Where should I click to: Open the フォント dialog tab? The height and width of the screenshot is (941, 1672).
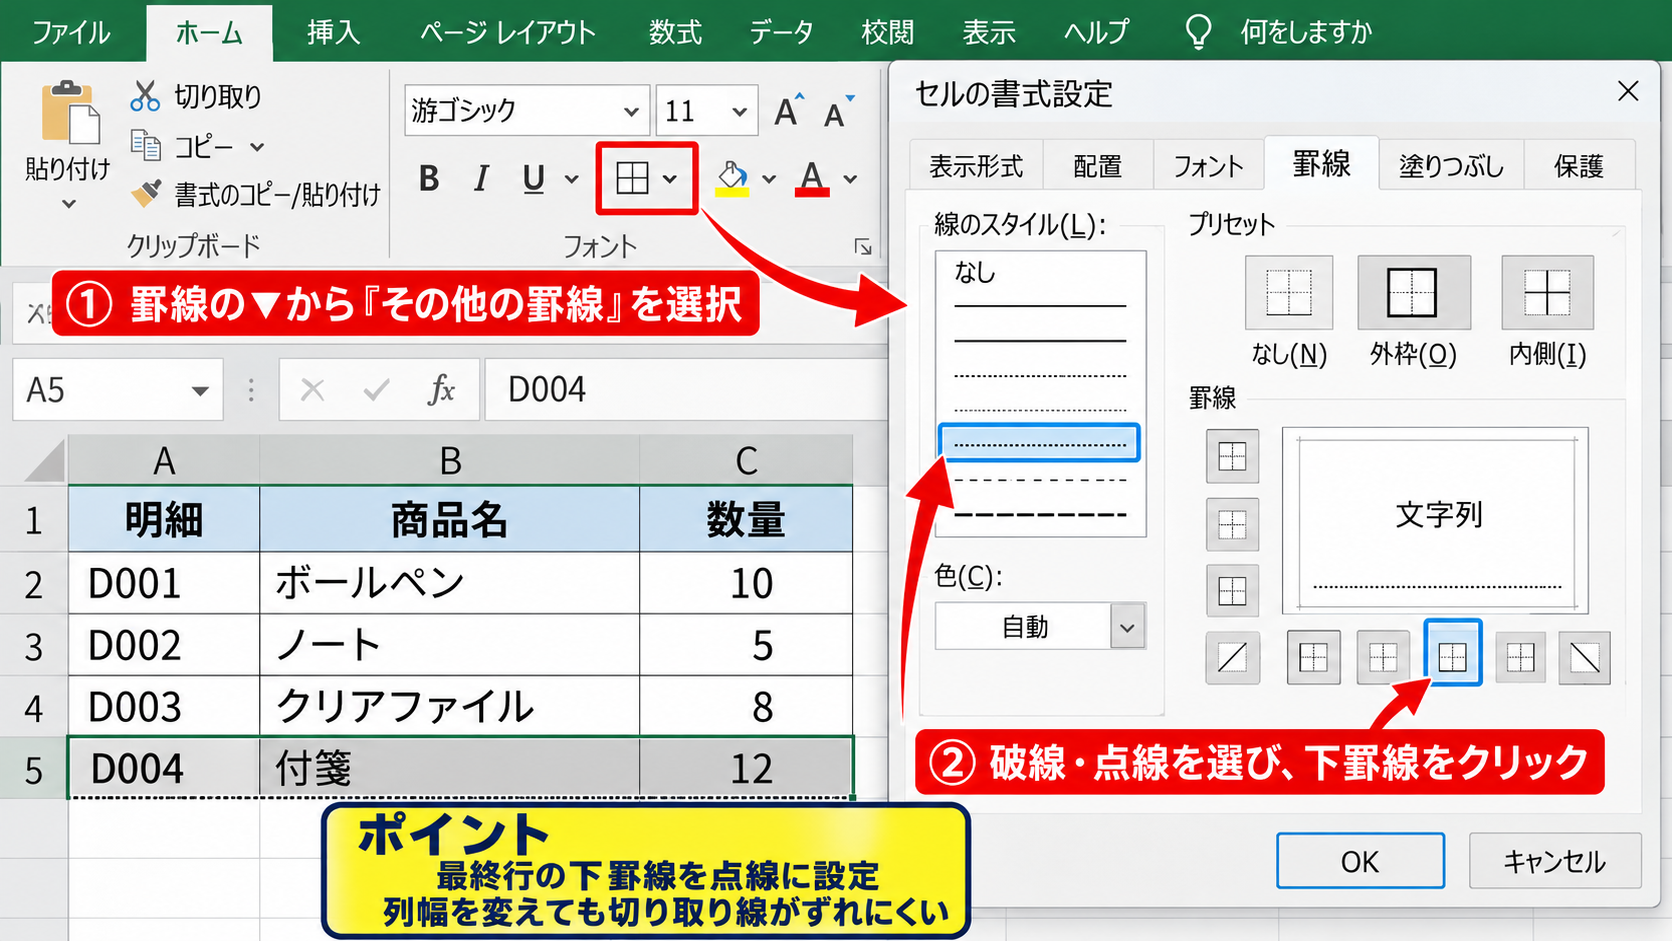[x=1208, y=166]
